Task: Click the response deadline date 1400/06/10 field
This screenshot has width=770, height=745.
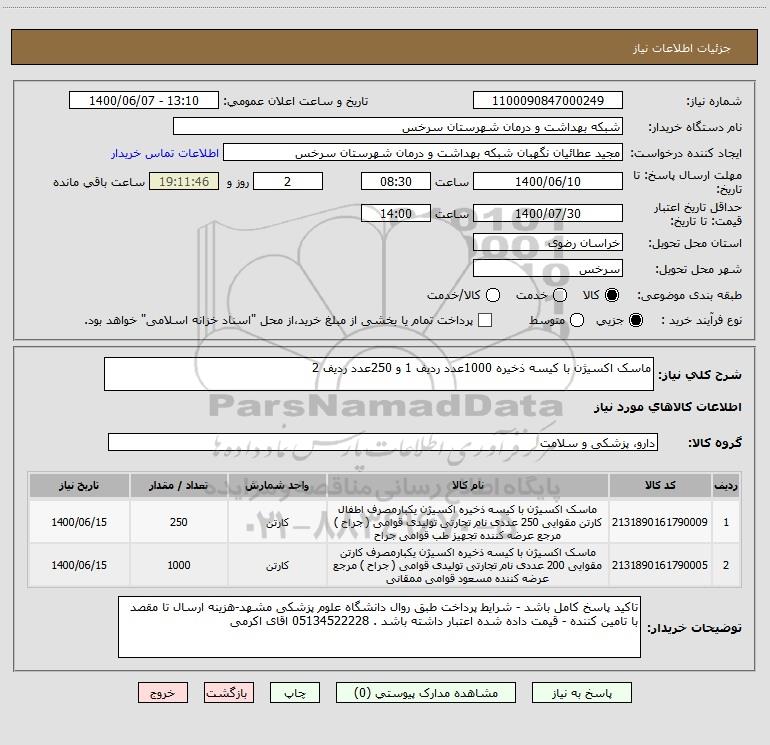Action: [x=548, y=181]
